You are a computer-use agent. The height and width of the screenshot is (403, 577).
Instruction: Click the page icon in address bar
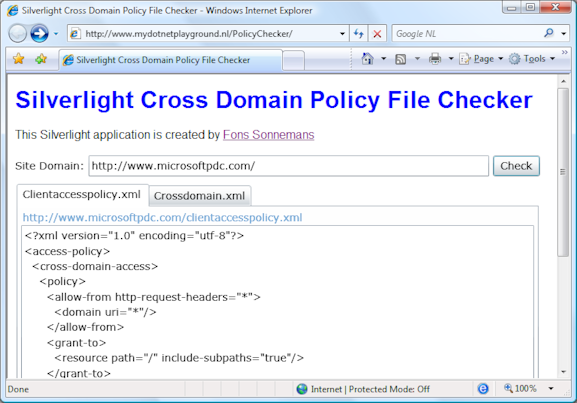point(75,34)
